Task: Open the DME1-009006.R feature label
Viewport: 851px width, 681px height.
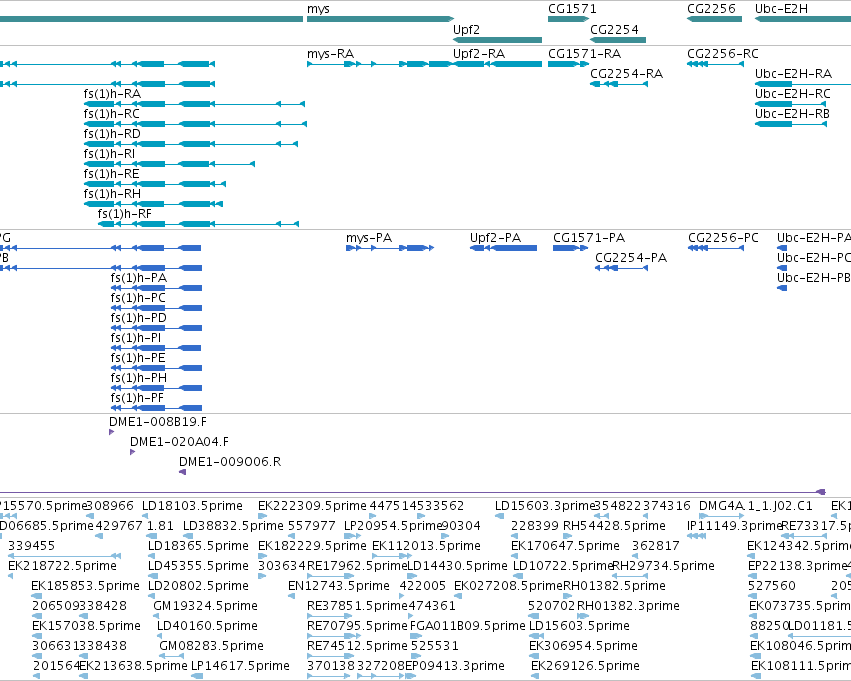Action: point(230,462)
